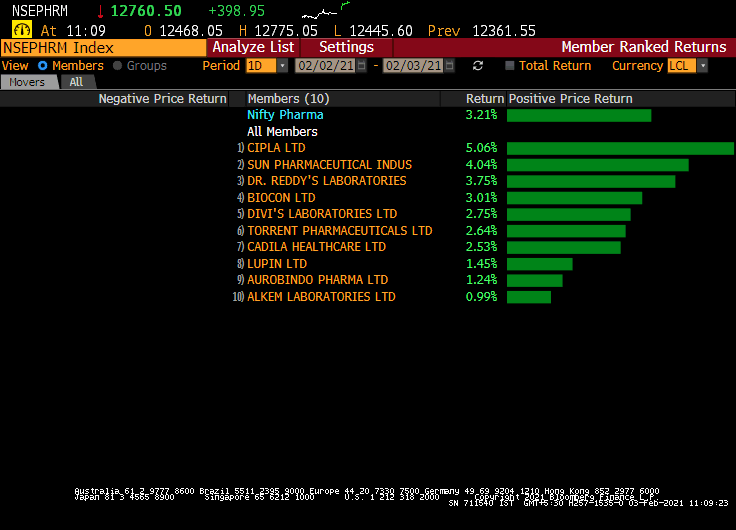The image size is (736, 530).
Task: Sort by the Return column header
Action: [x=485, y=99]
